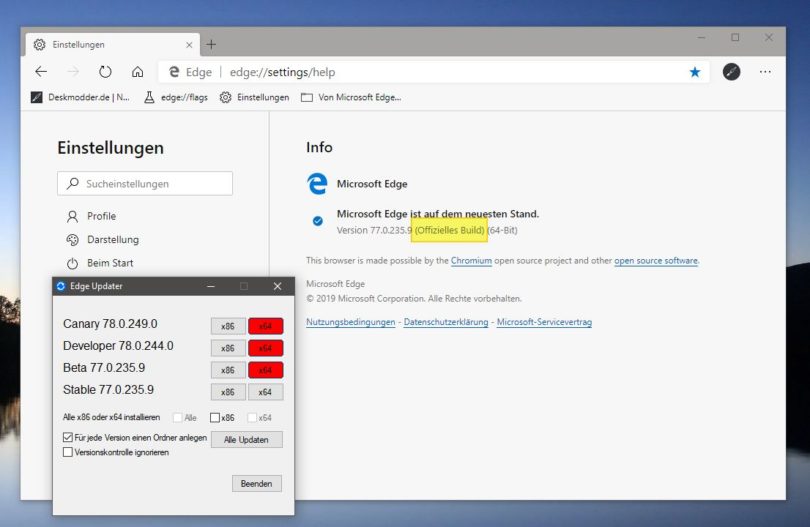Open the Datenschutzerklärung link
Image resolution: width=810 pixels, height=527 pixels.
coord(446,322)
